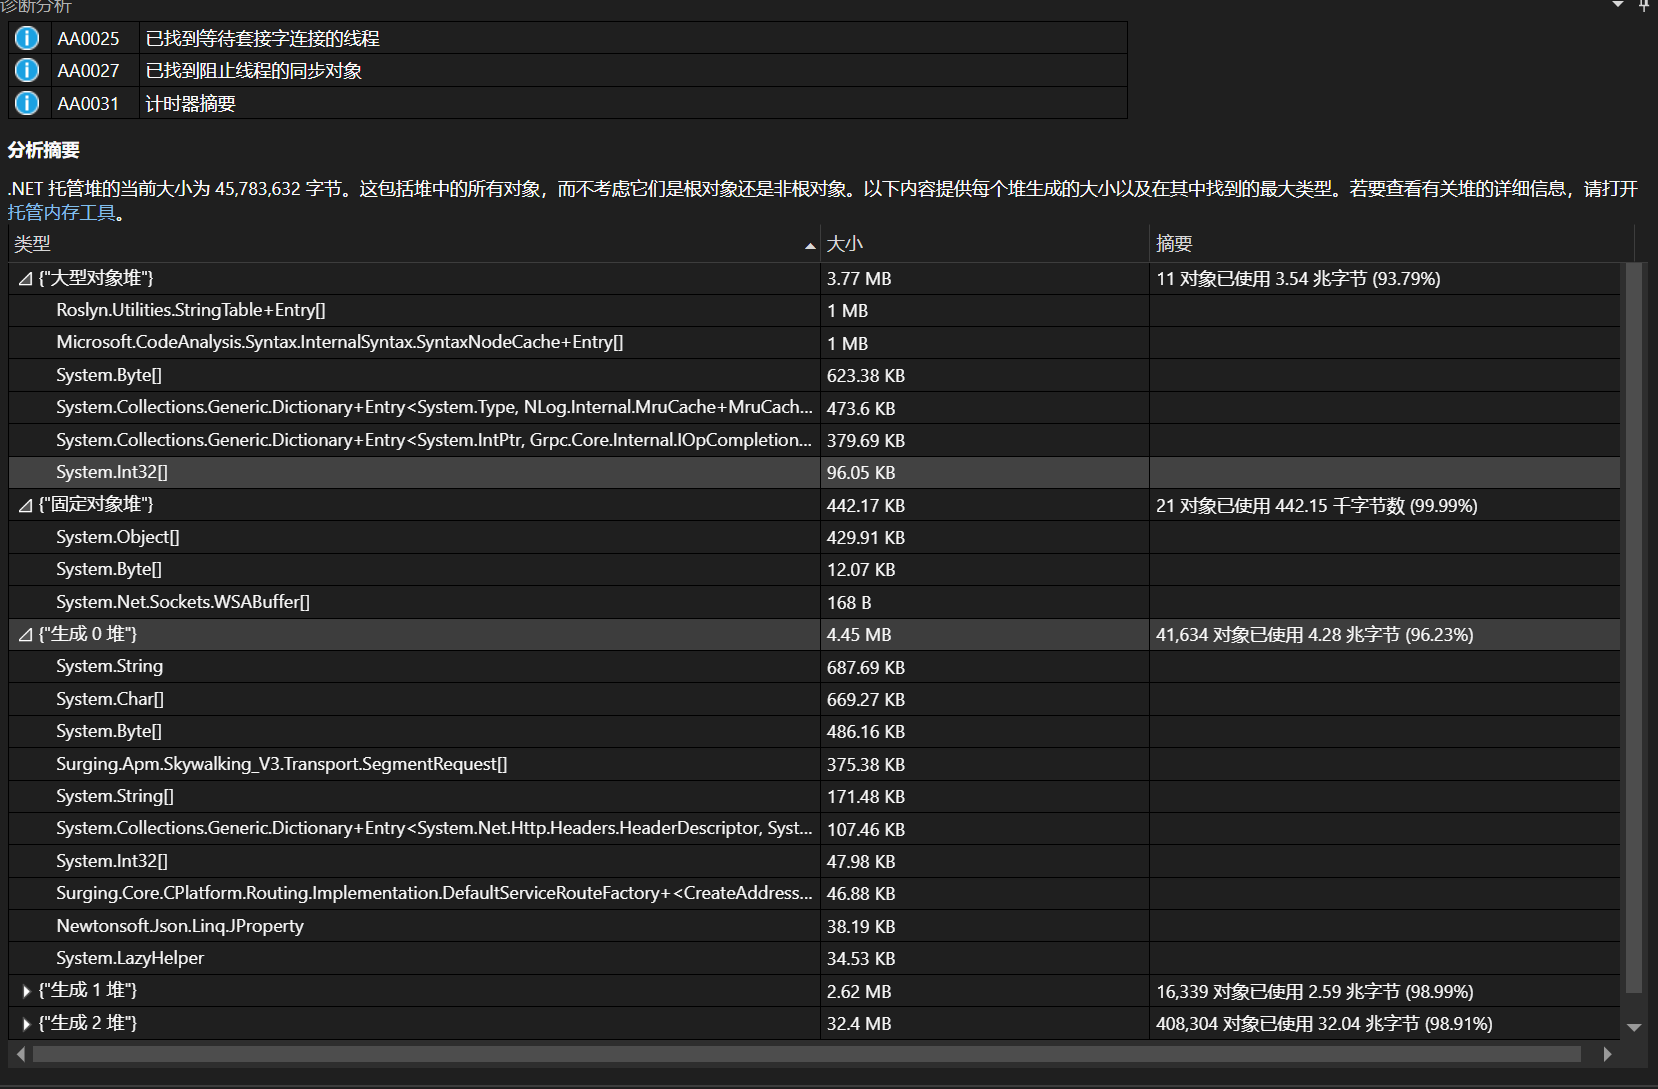This screenshot has width=1658, height=1089.
Task: Expand the 生成 1 堆 node
Action: pos(25,991)
